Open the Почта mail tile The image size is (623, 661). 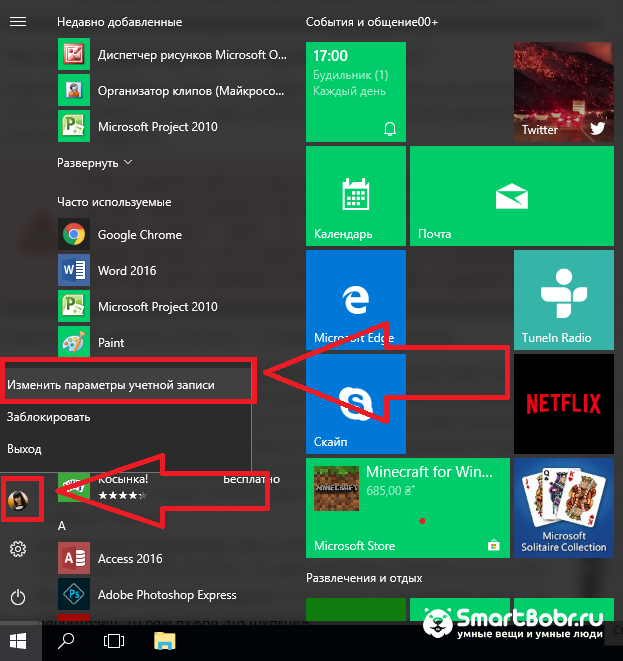[512, 196]
